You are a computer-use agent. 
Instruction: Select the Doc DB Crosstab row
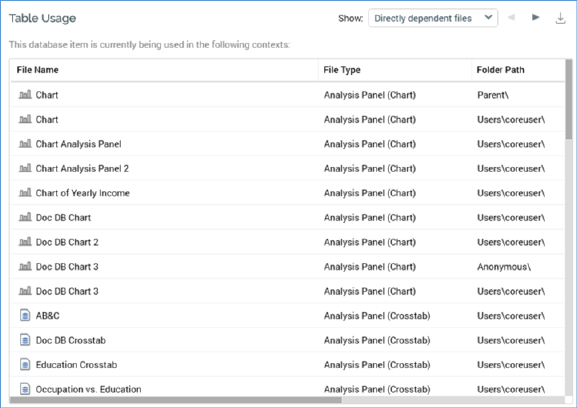pos(287,340)
